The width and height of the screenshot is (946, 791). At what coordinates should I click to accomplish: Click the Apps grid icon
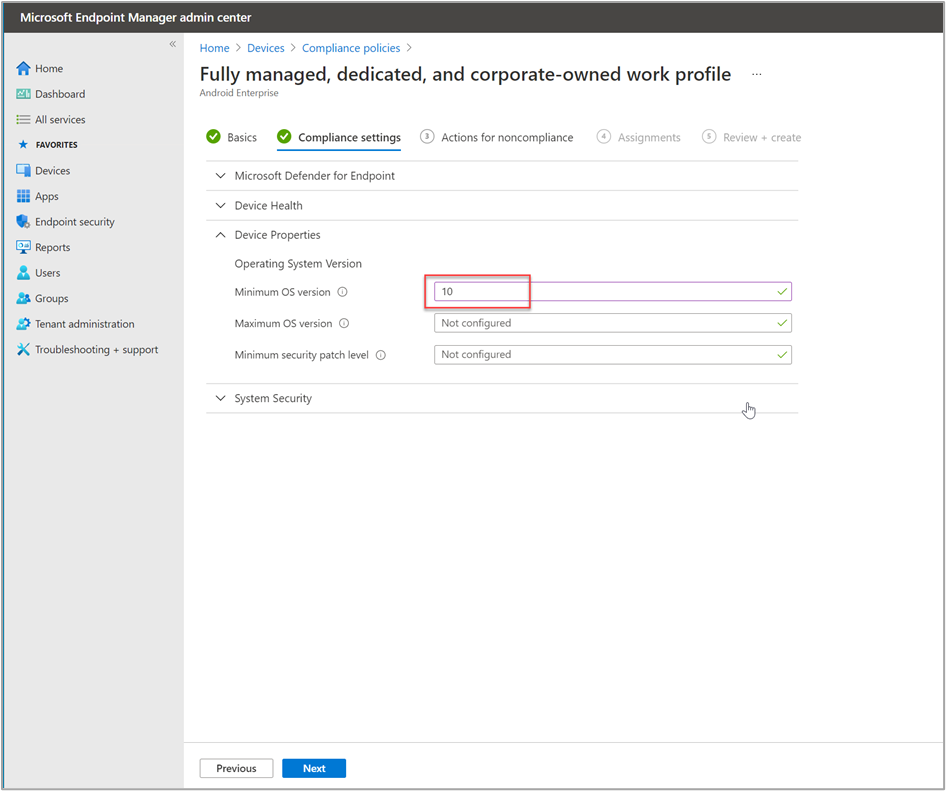(24, 197)
